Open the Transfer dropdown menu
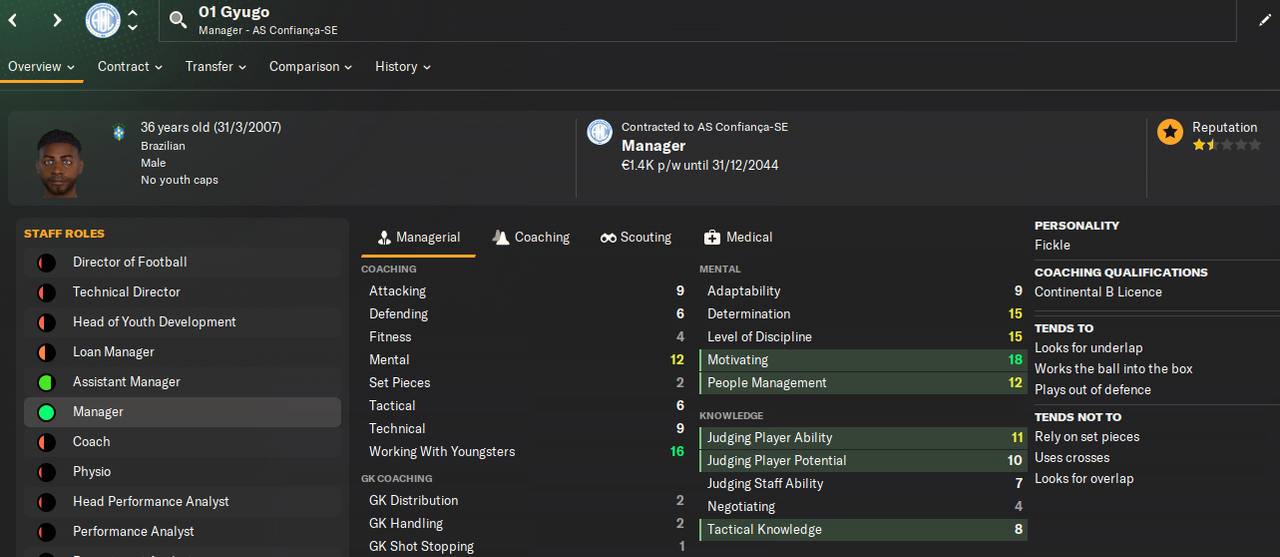This screenshot has width=1280, height=557. point(216,67)
